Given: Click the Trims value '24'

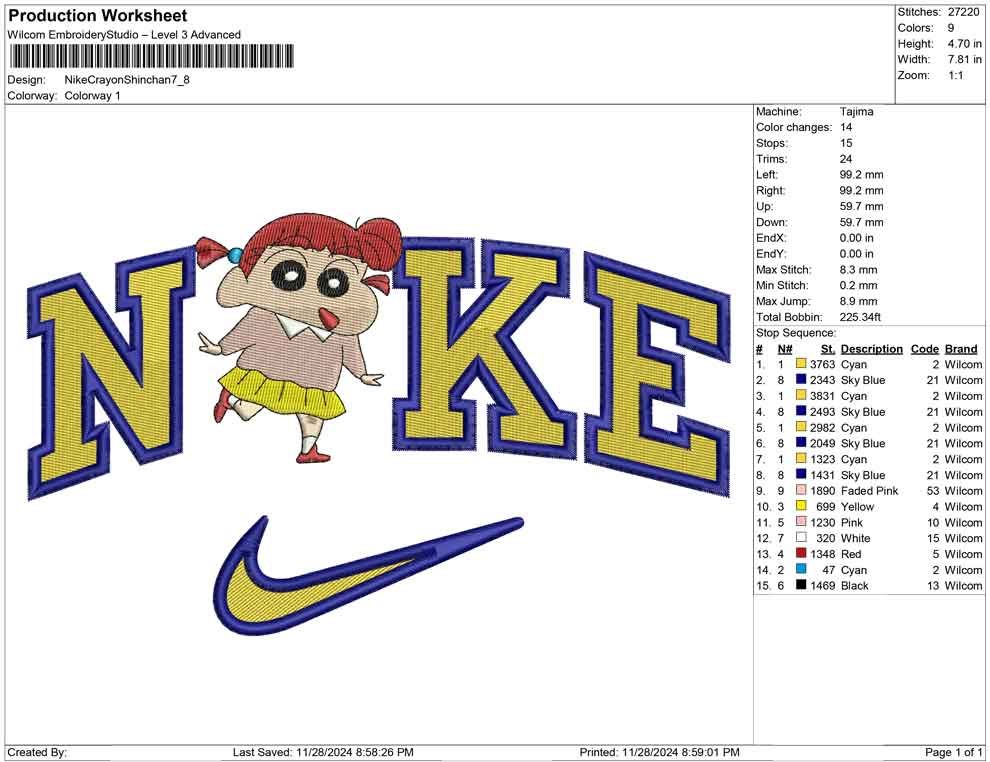Looking at the screenshot, I should point(846,158).
